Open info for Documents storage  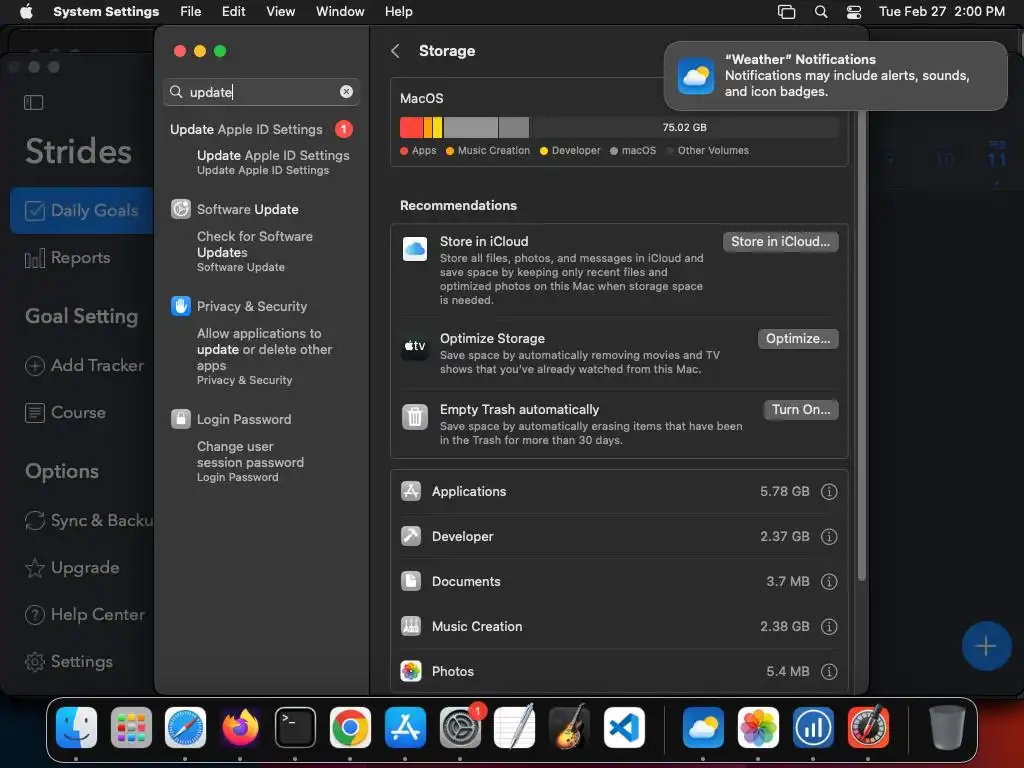coord(829,582)
